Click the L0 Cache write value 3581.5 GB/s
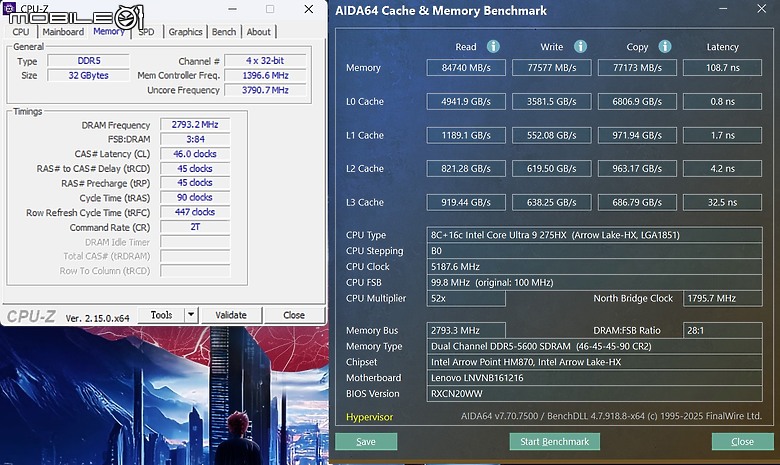The image size is (780, 465). pos(552,101)
